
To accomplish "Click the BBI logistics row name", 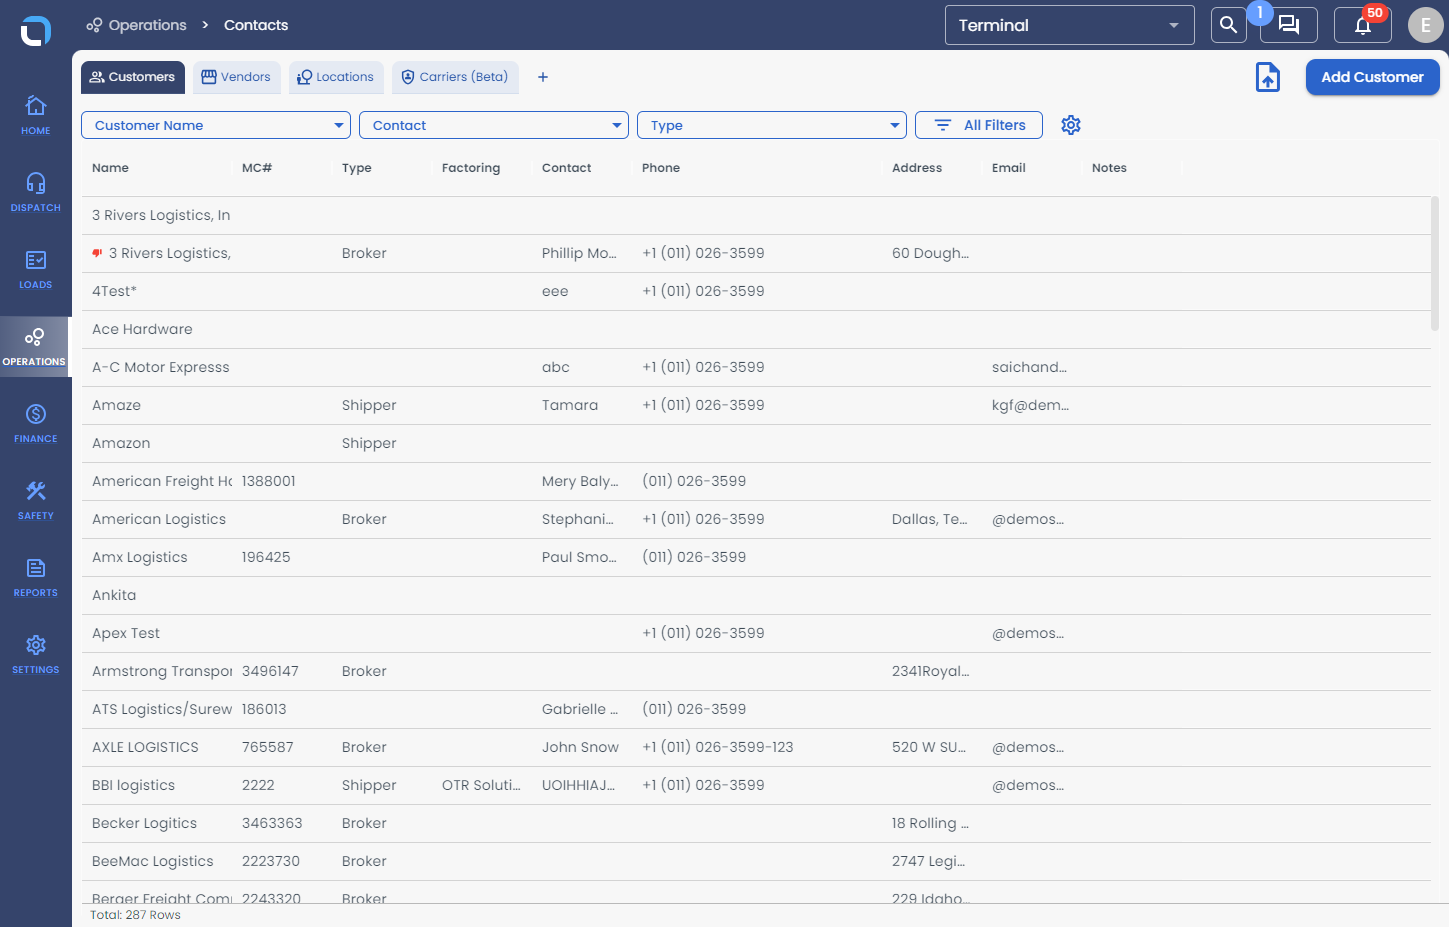I will pos(133,785).
